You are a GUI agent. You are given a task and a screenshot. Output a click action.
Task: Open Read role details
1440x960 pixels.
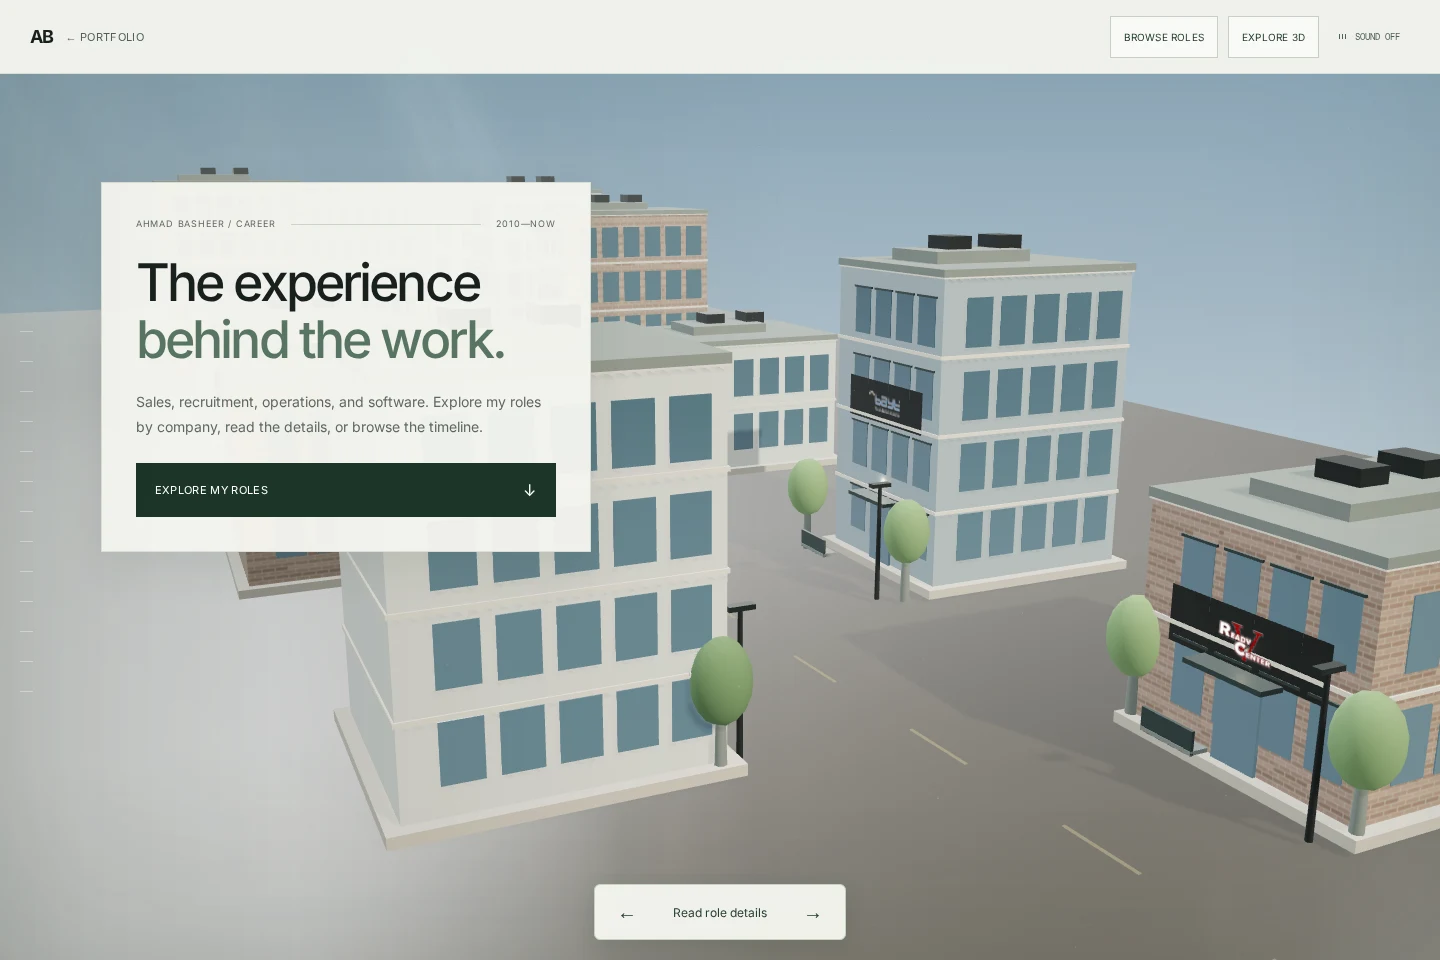[720, 913]
